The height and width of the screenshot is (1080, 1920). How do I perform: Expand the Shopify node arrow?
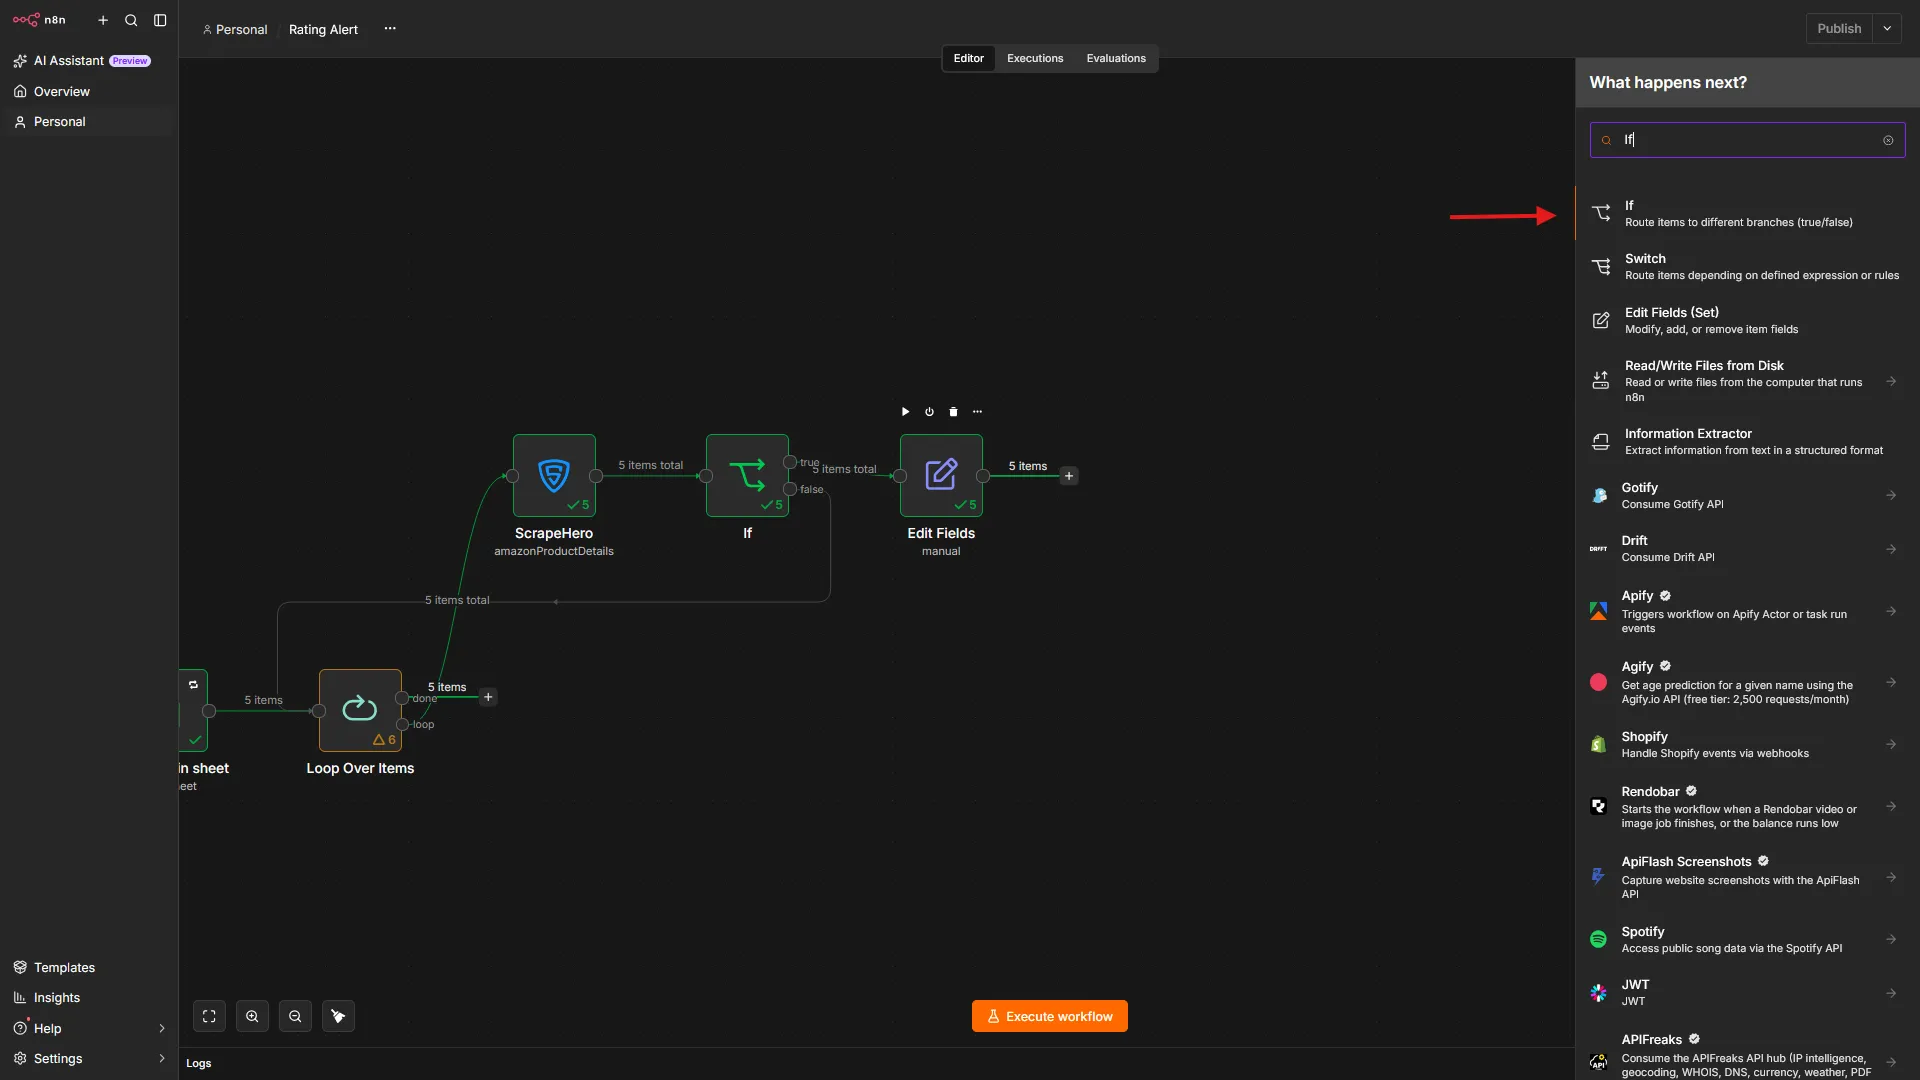1891,744
